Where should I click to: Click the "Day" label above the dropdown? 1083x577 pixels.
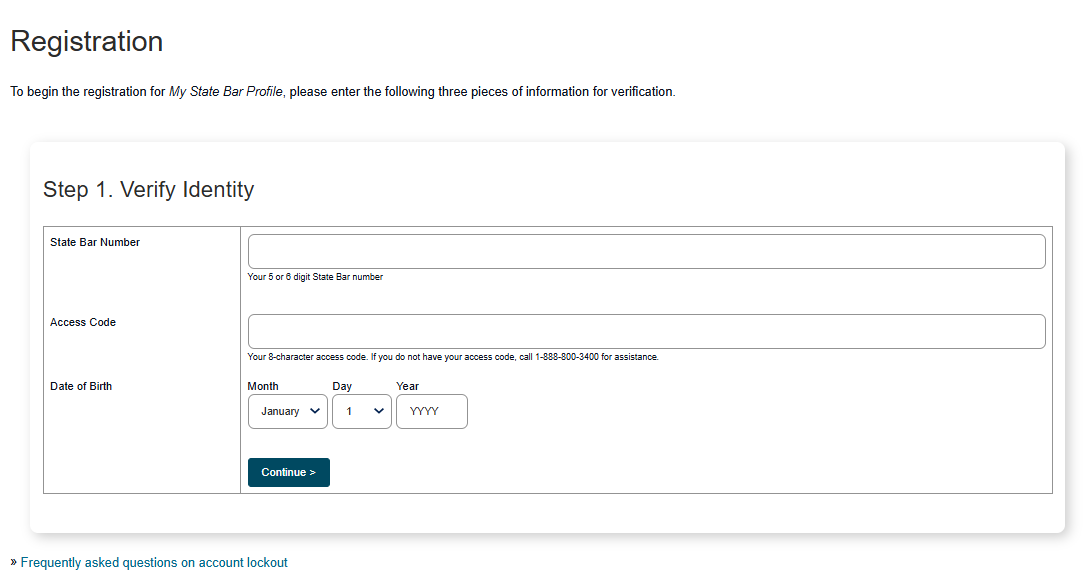343,386
